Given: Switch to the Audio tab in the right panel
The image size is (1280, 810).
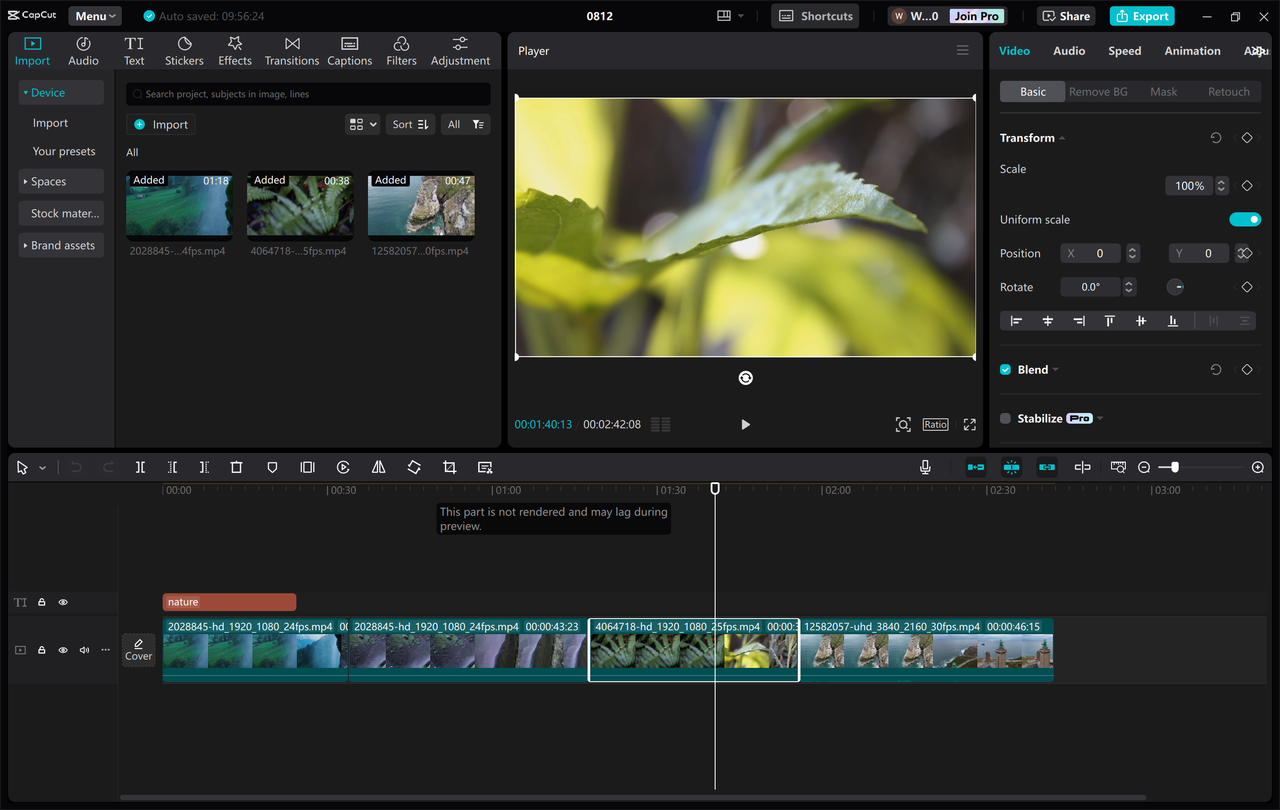Looking at the screenshot, I should (x=1069, y=50).
